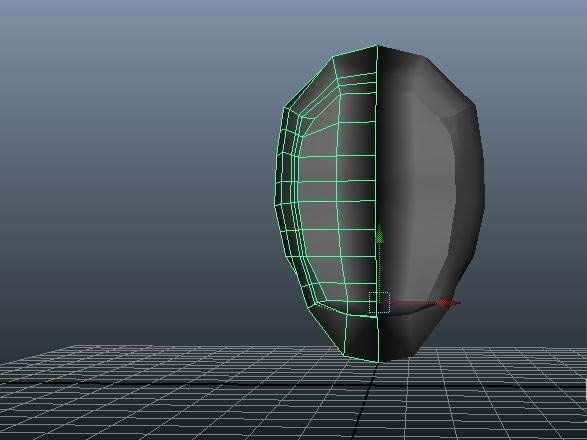
Task: Click the green Y-axis arrow of the move manipulator
Action: (379, 234)
